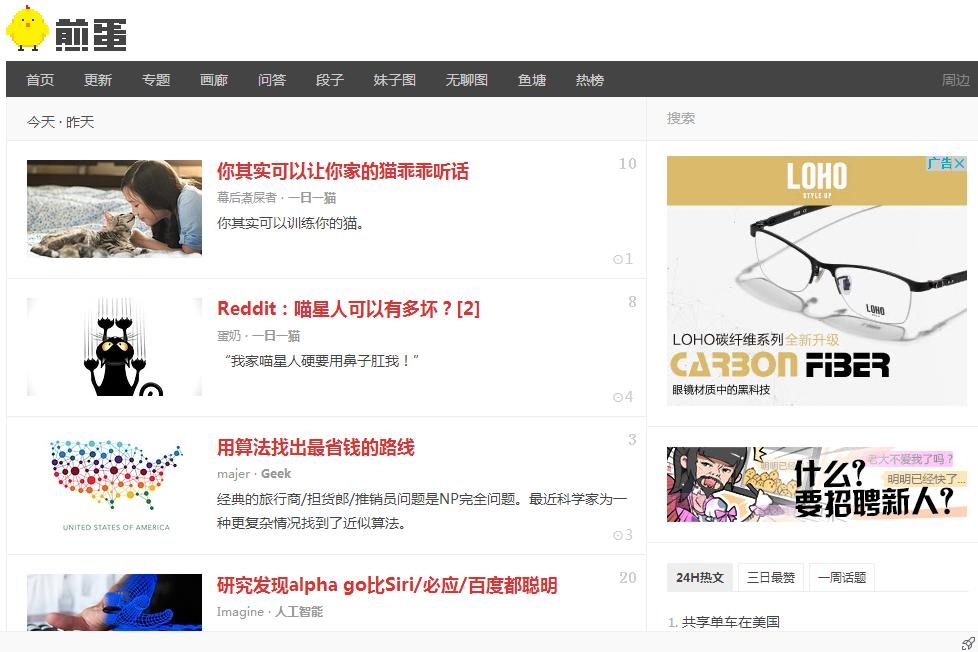Click author majer
The image size is (978, 652).
233,474
